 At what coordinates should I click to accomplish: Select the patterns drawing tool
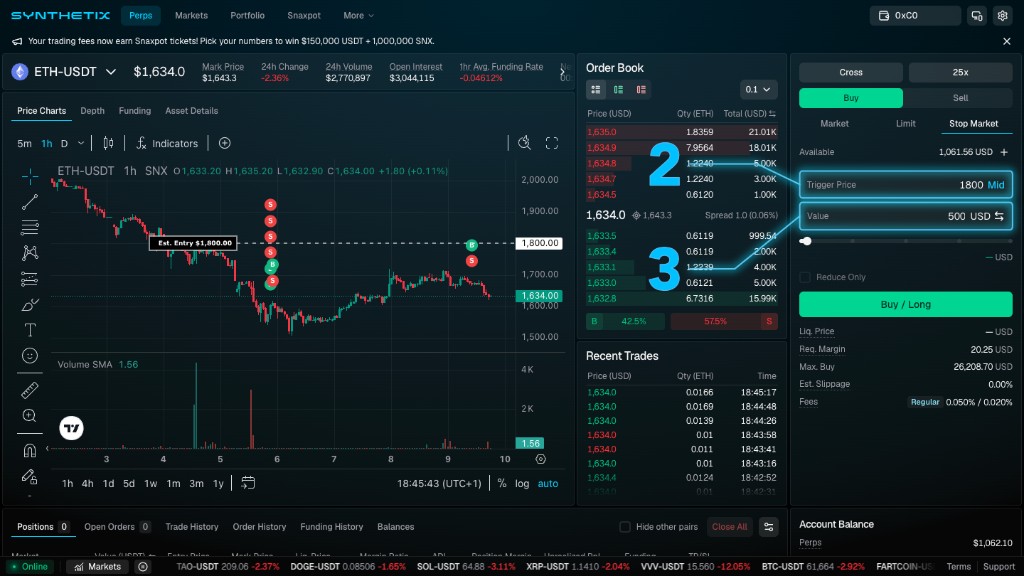[x=29, y=253]
